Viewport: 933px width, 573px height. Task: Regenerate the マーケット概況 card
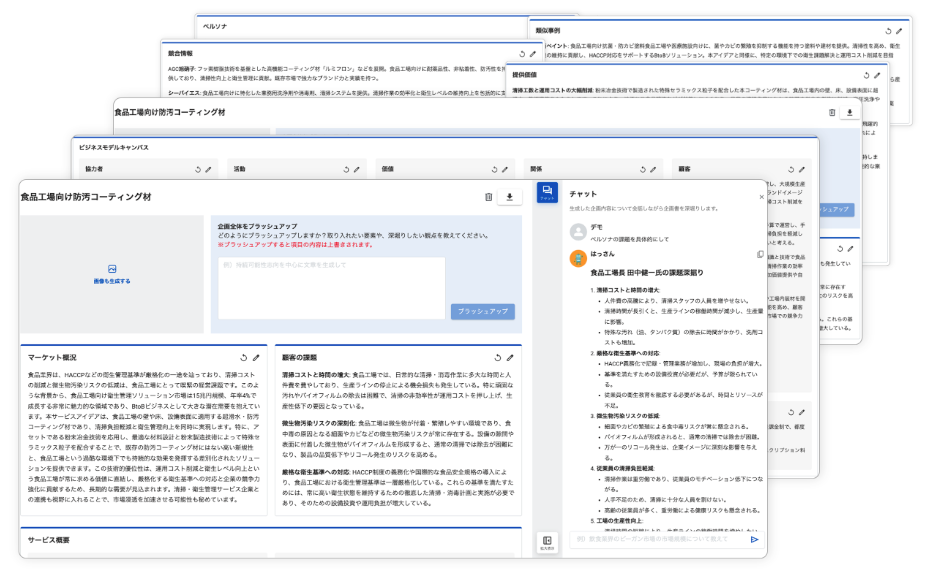click(x=243, y=358)
